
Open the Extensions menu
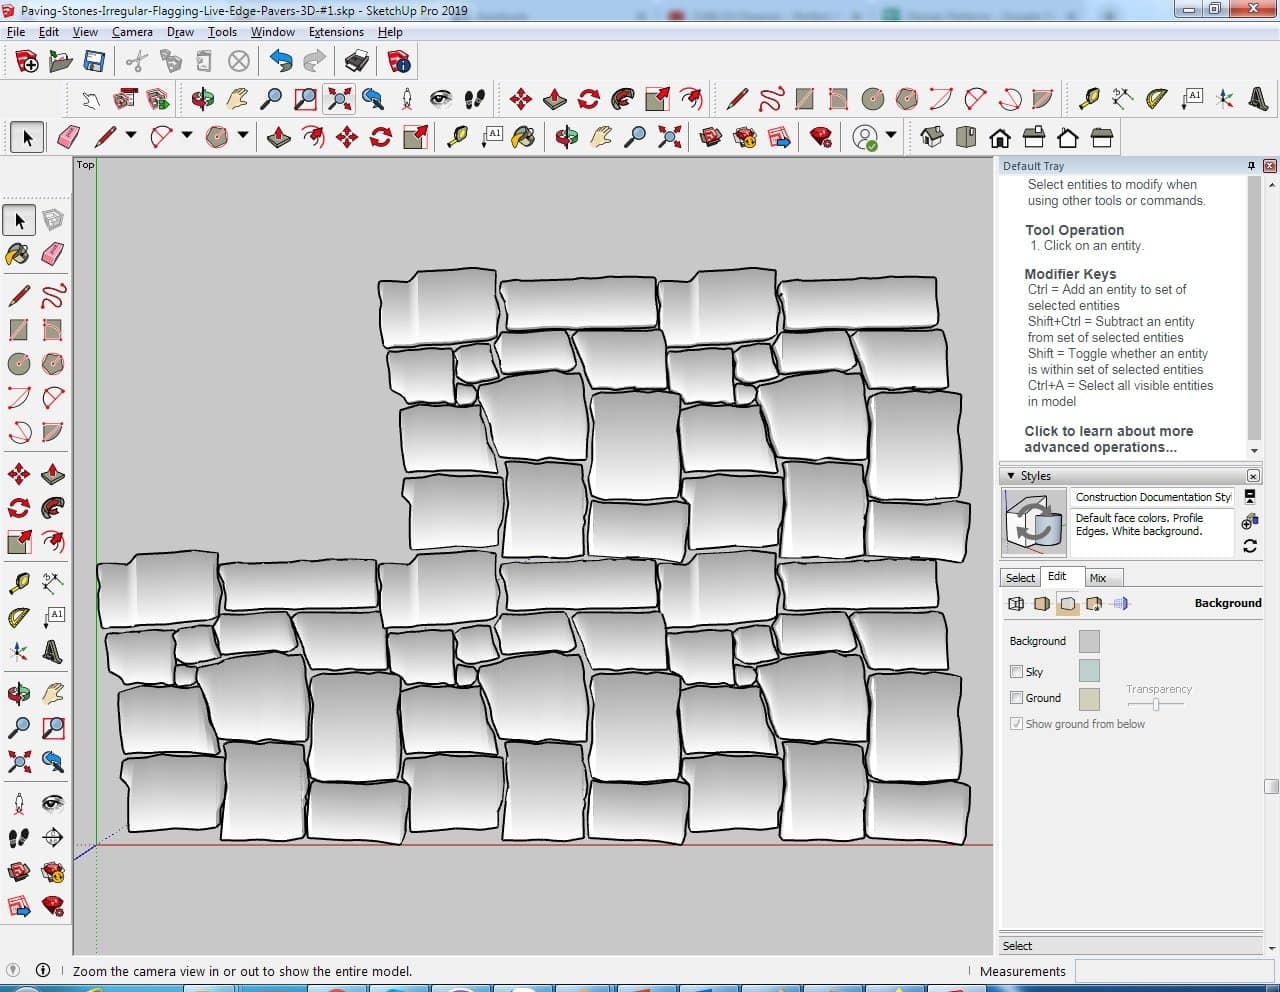coord(336,32)
